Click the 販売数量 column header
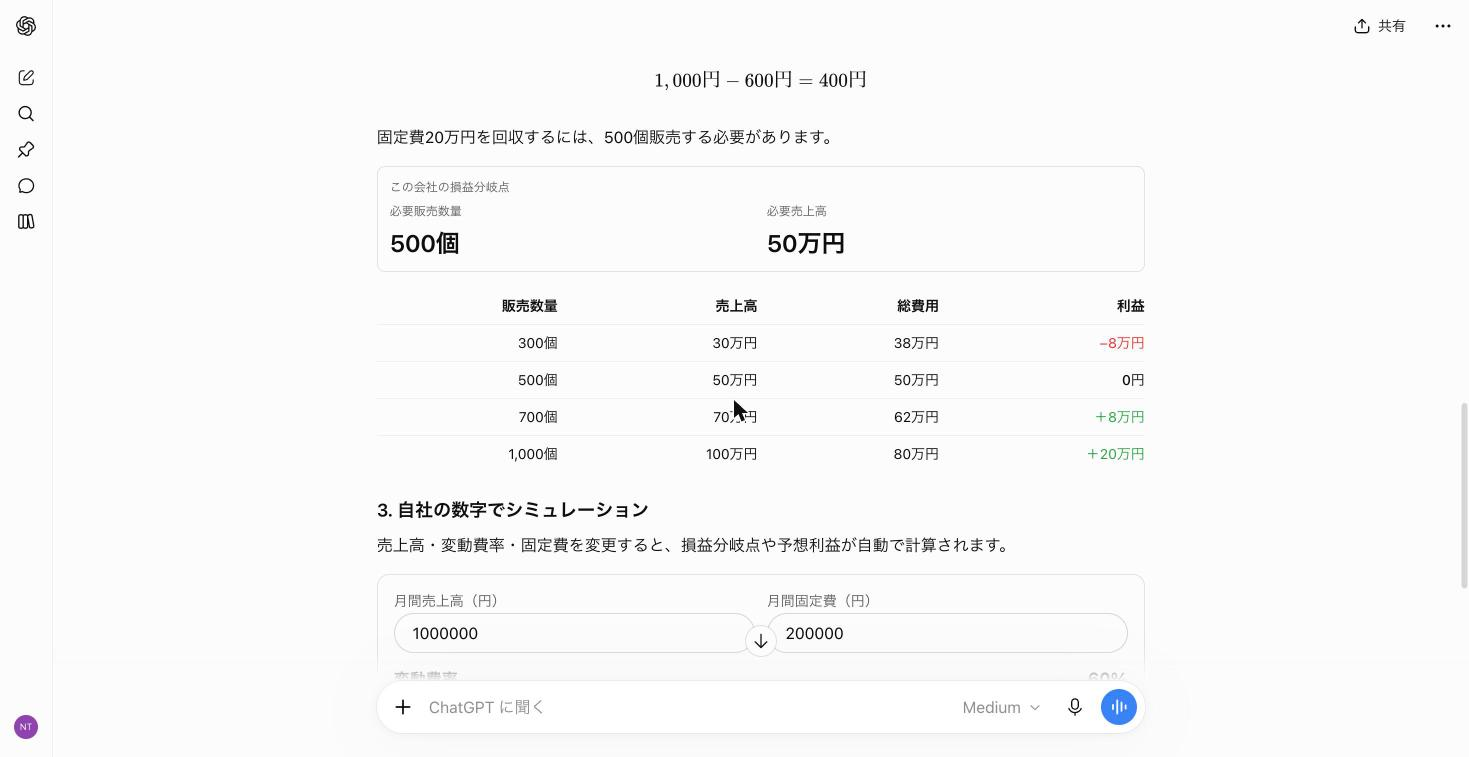1469x757 pixels. click(529, 306)
